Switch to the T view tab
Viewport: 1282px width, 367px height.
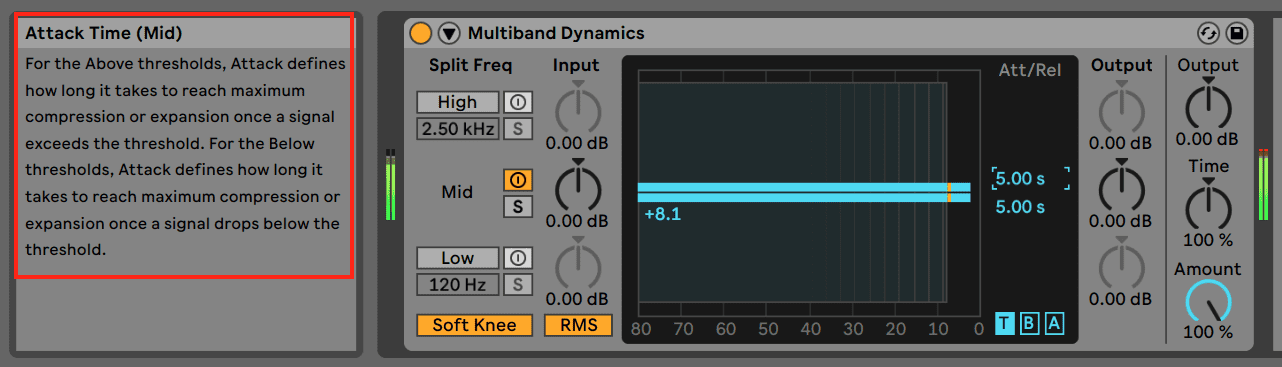pyautogui.click(x=1005, y=323)
